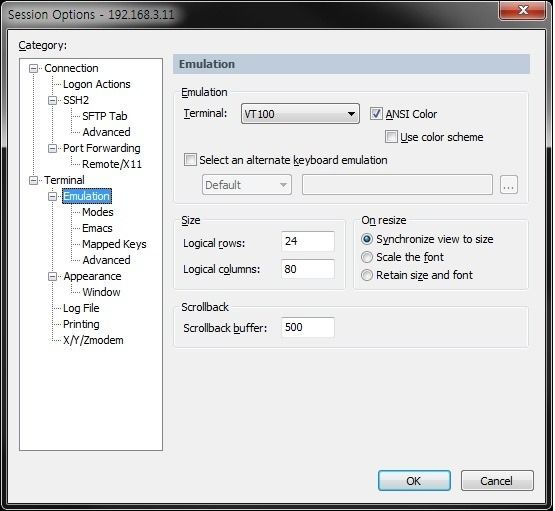Open the Default keyboard emulation dropdown
The width and height of the screenshot is (555, 511).
247,185
